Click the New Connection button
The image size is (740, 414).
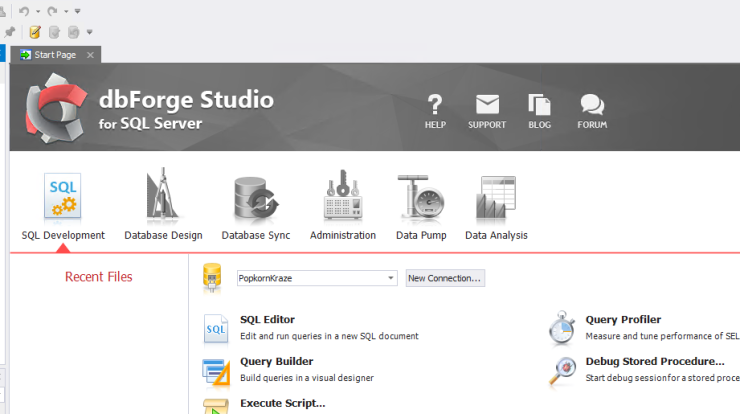445,278
